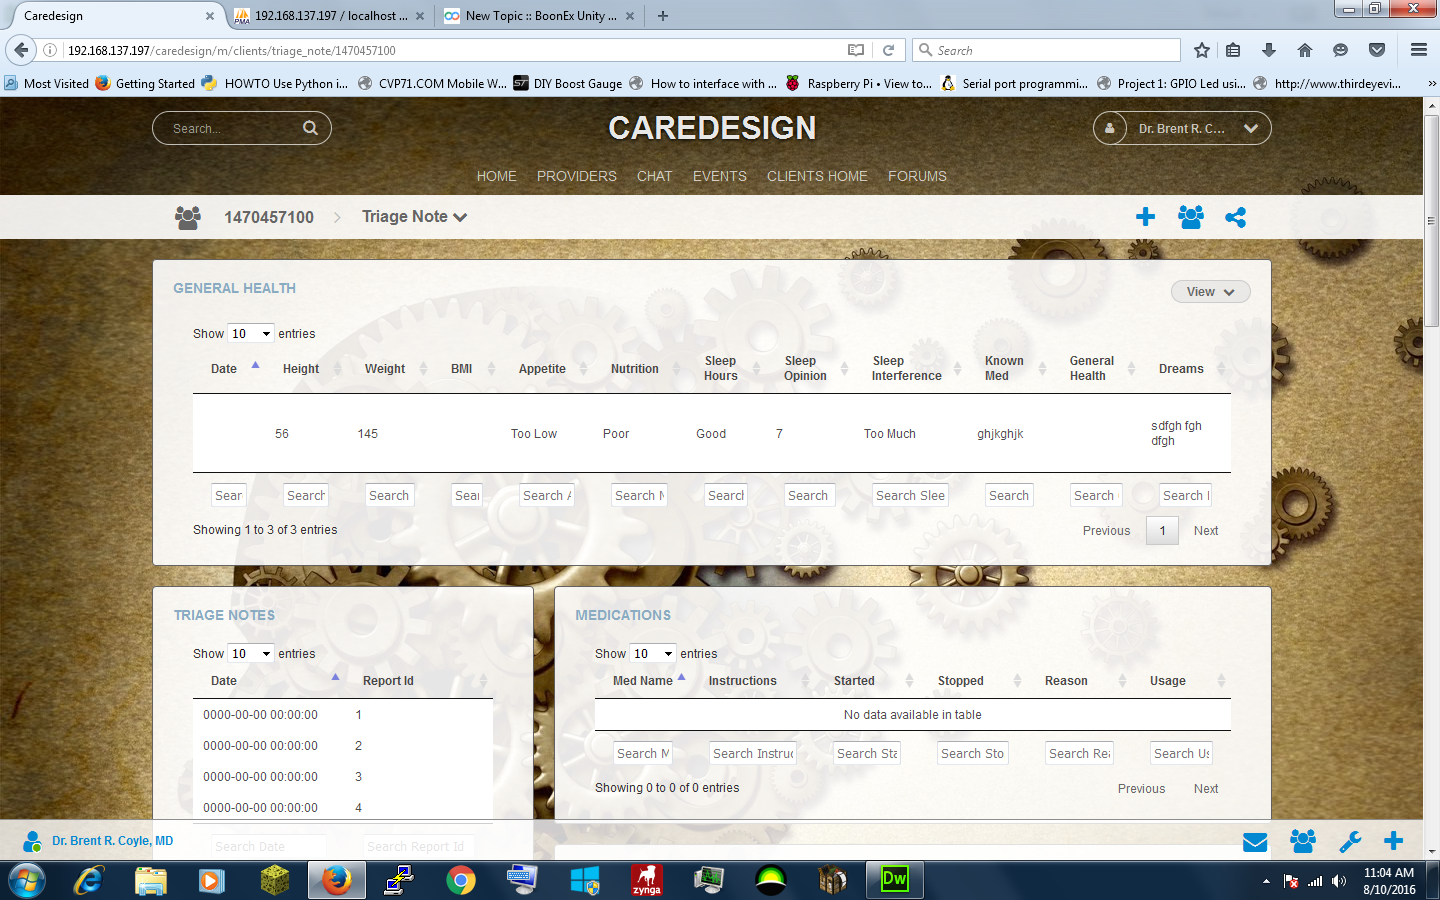Image resolution: width=1440 pixels, height=900 pixels.
Task: Sort General Health table by Weight column
Action: (385, 369)
